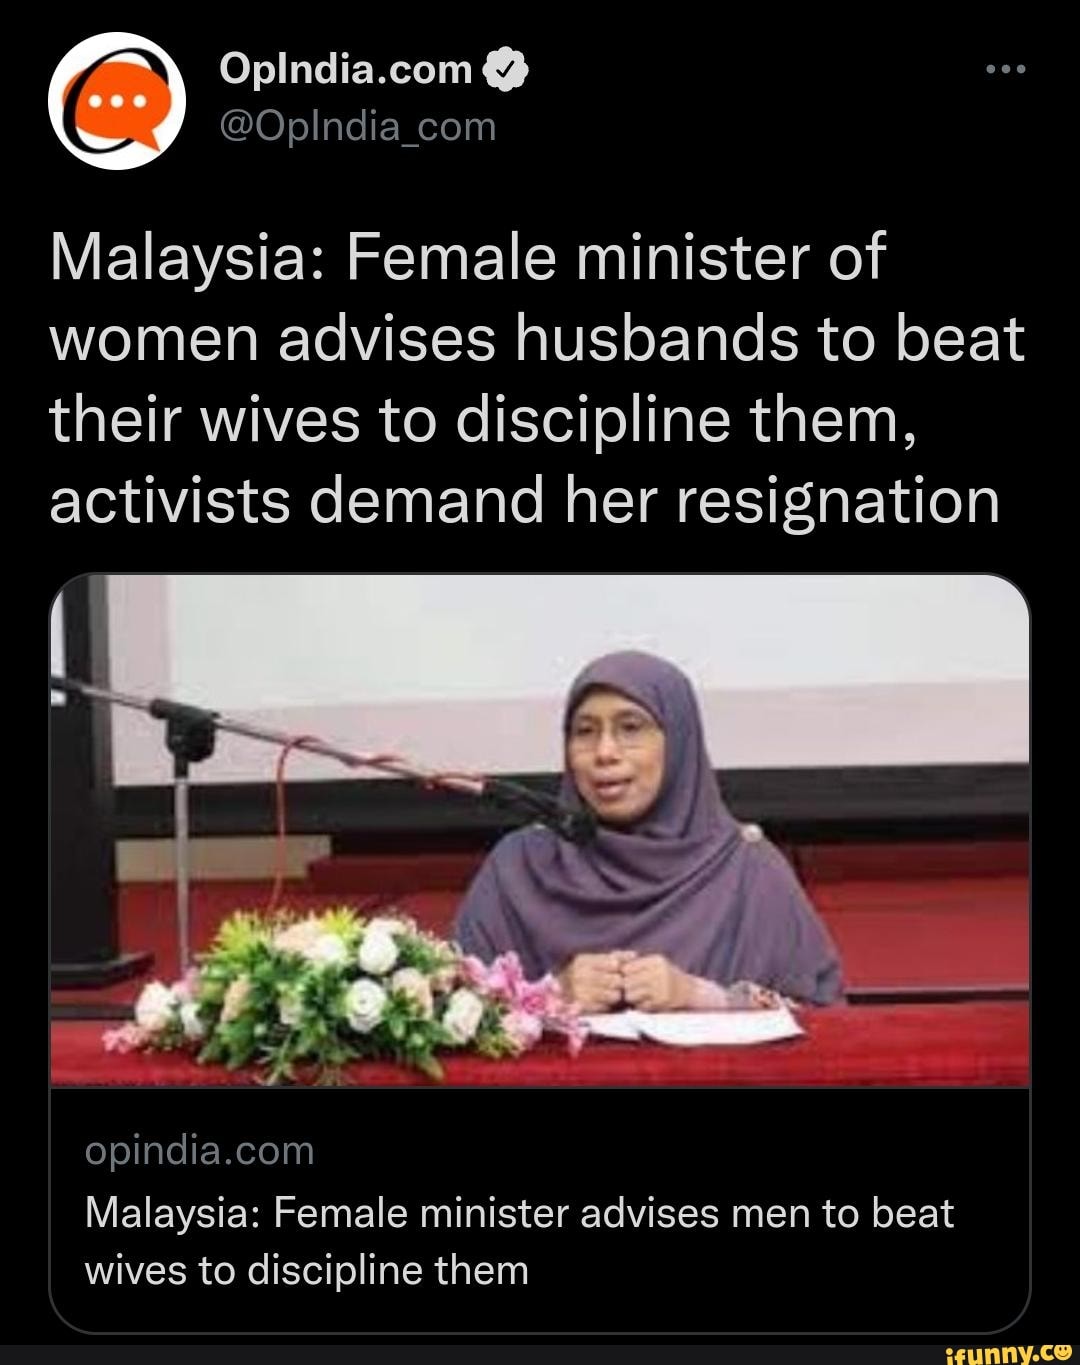This screenshot has height=1365, width=1080.
Task: Click the tweet line "activists demand her resignation"
Action: pos(524,500)
